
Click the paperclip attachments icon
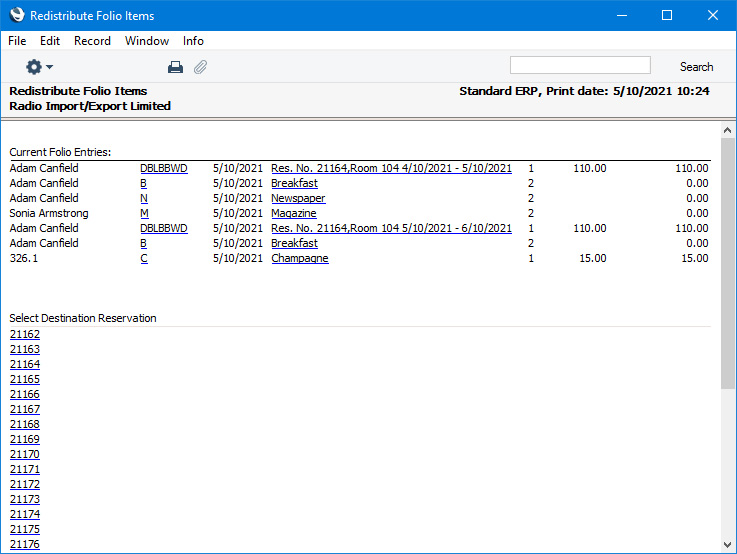coord(200,67)
